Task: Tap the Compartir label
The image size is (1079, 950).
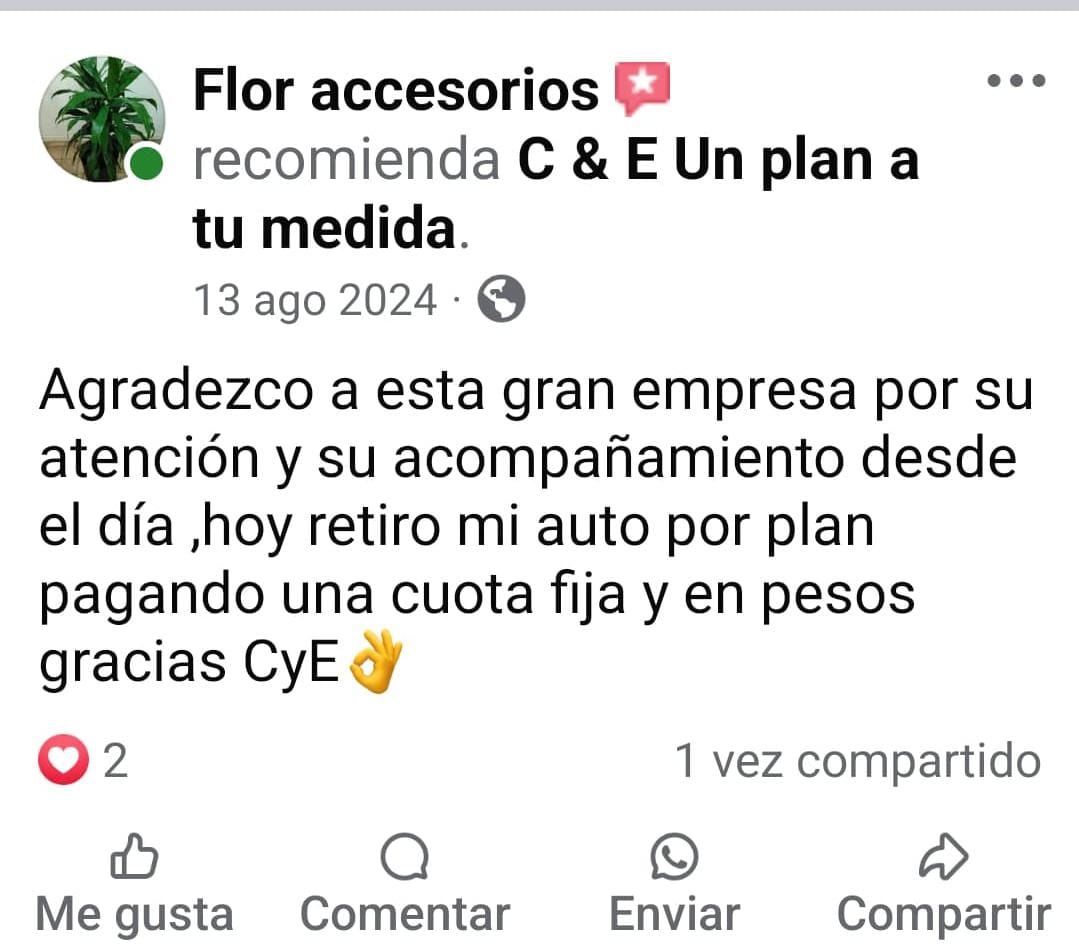Action: coord(943,915)
